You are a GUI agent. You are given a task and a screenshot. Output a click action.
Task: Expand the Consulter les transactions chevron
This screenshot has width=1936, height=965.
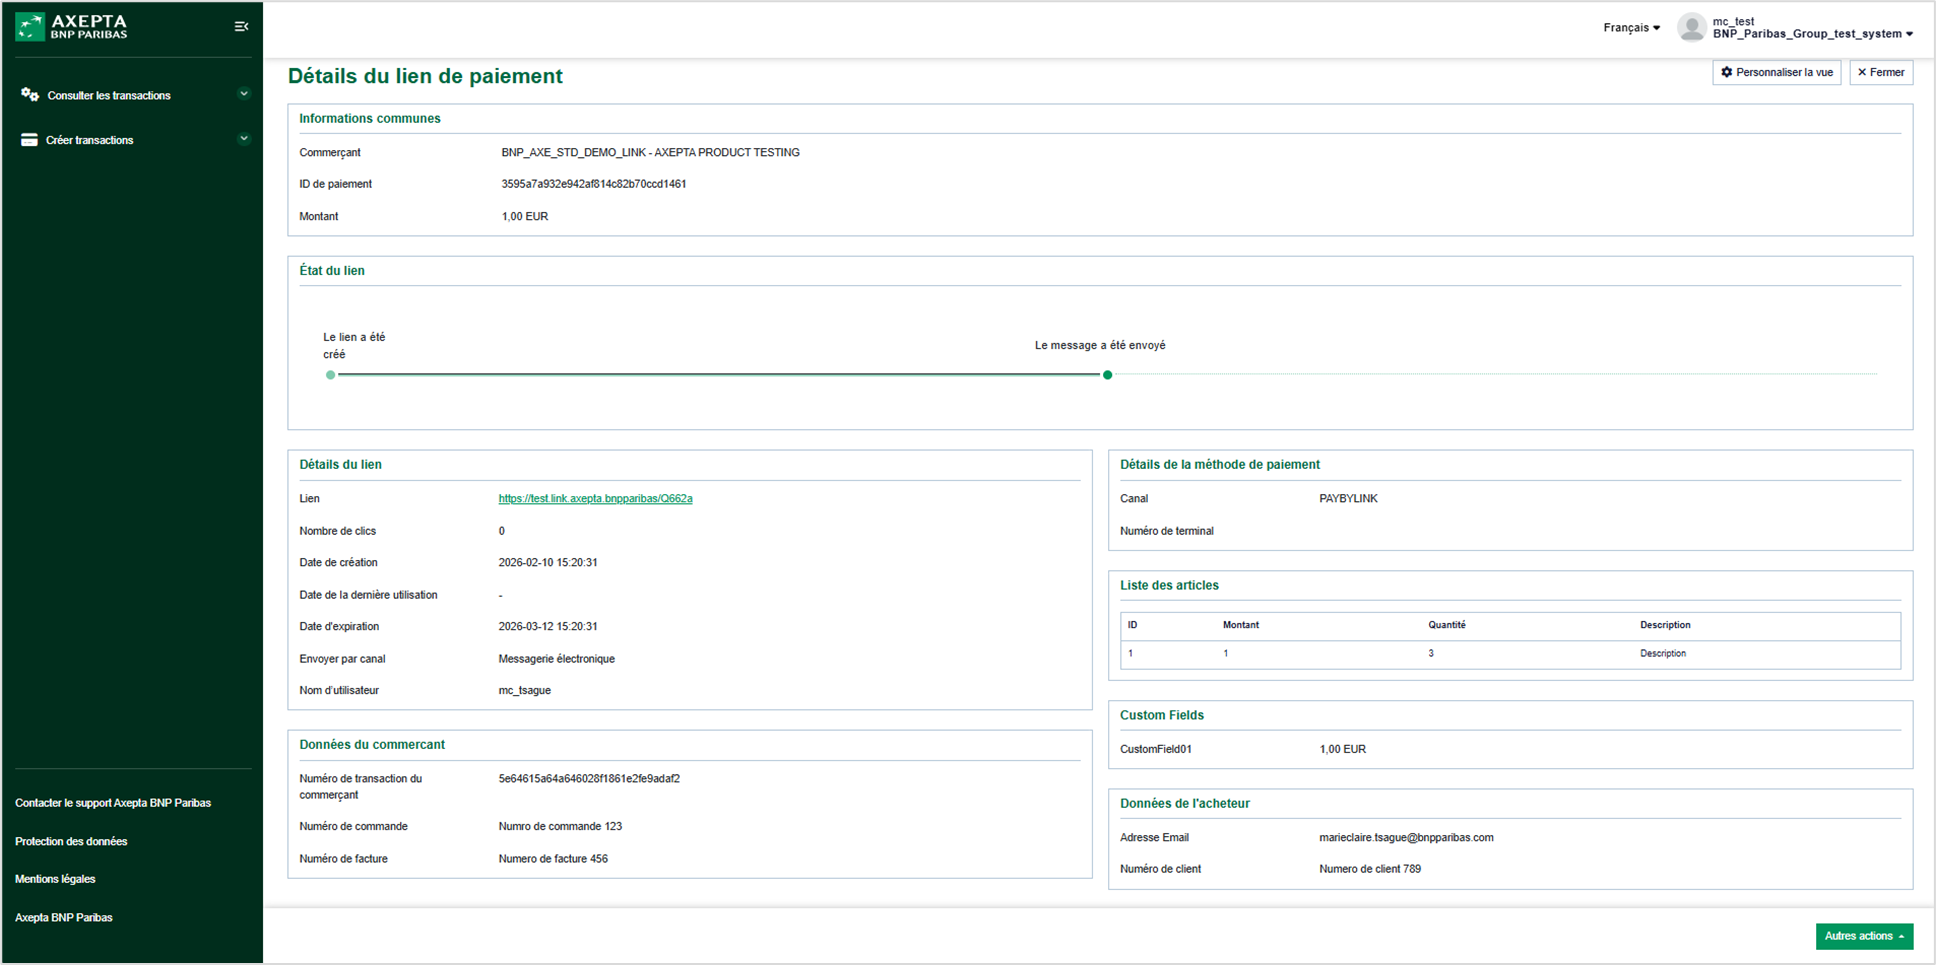(243, 94)
